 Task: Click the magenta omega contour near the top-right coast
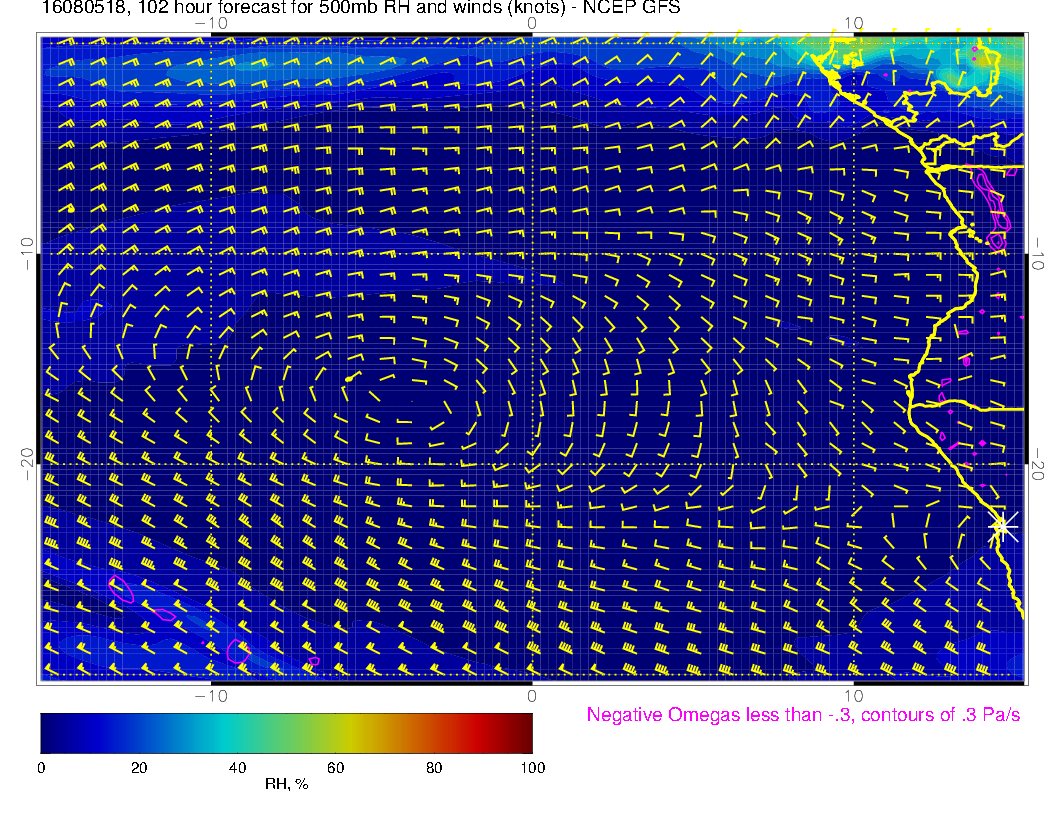[994, 199]
